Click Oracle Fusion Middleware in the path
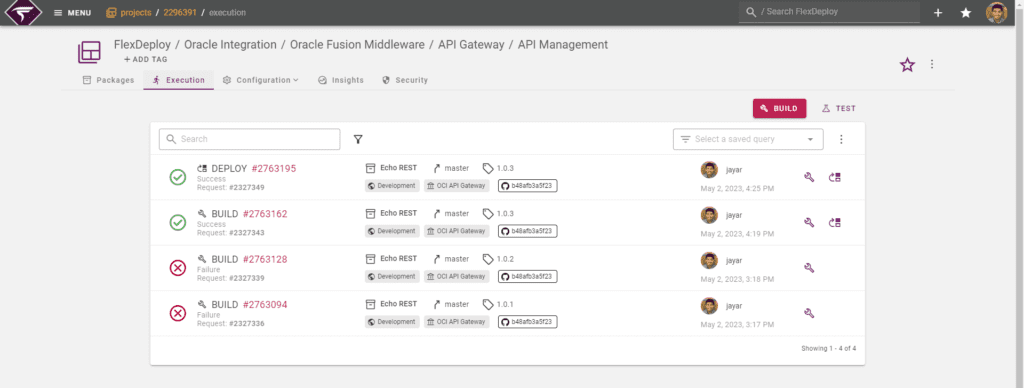1024x388 pixels. 357,44
